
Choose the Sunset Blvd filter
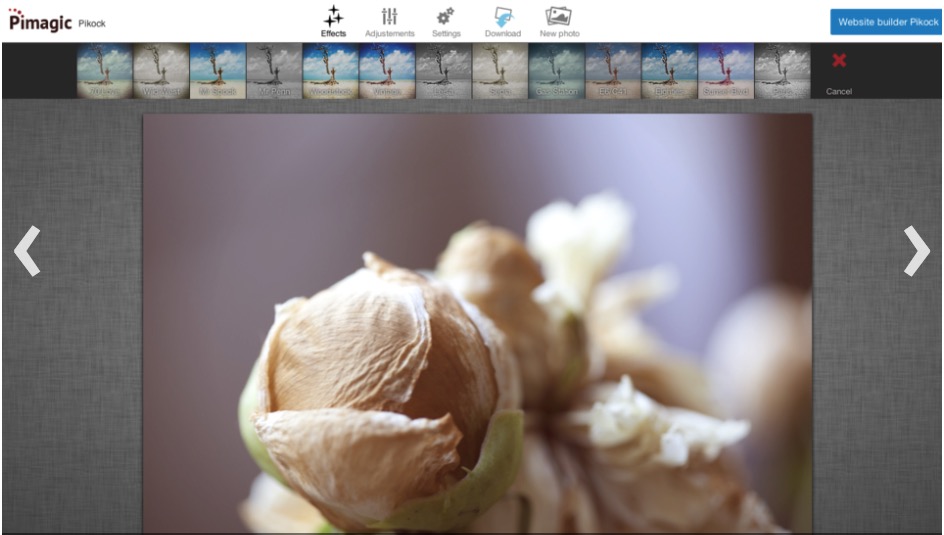(x=725, y=70)
